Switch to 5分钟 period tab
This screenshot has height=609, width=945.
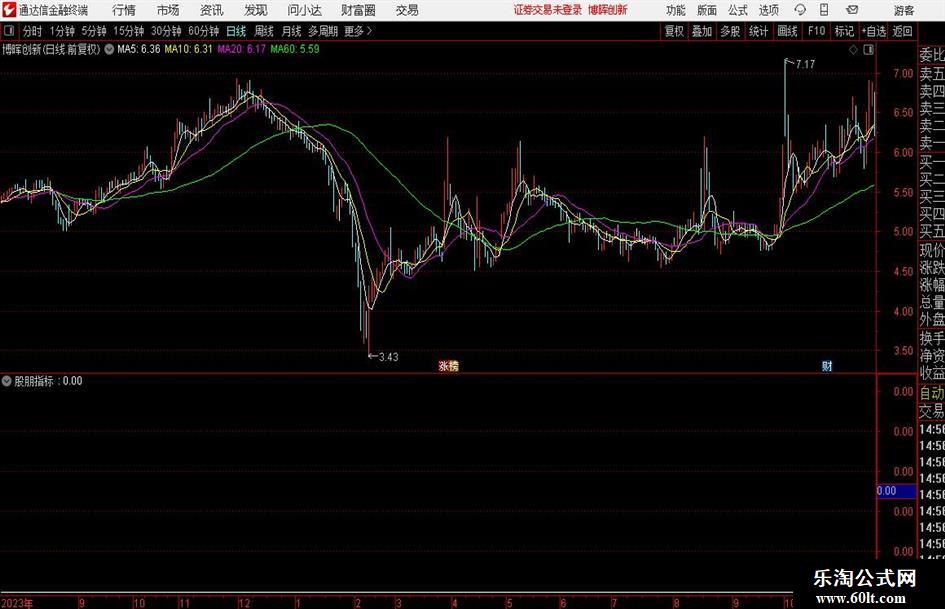coord(93,31)
